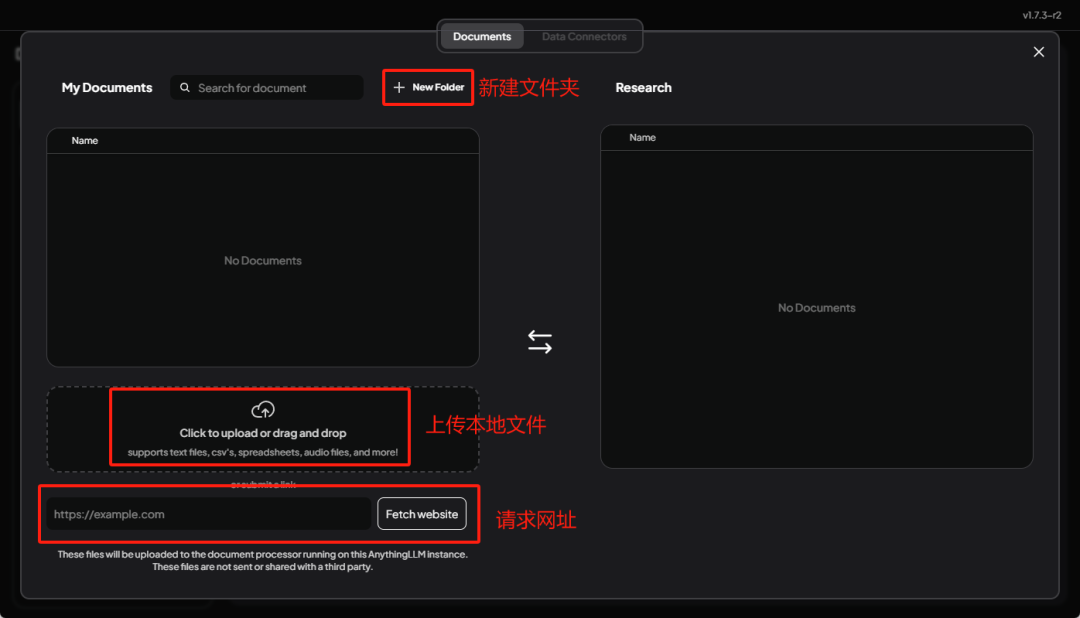The width and height of the screenshot is (1080, 618).
Task: Click the My Documents heading
Action: pyautogui.click(x=107, y=87)
